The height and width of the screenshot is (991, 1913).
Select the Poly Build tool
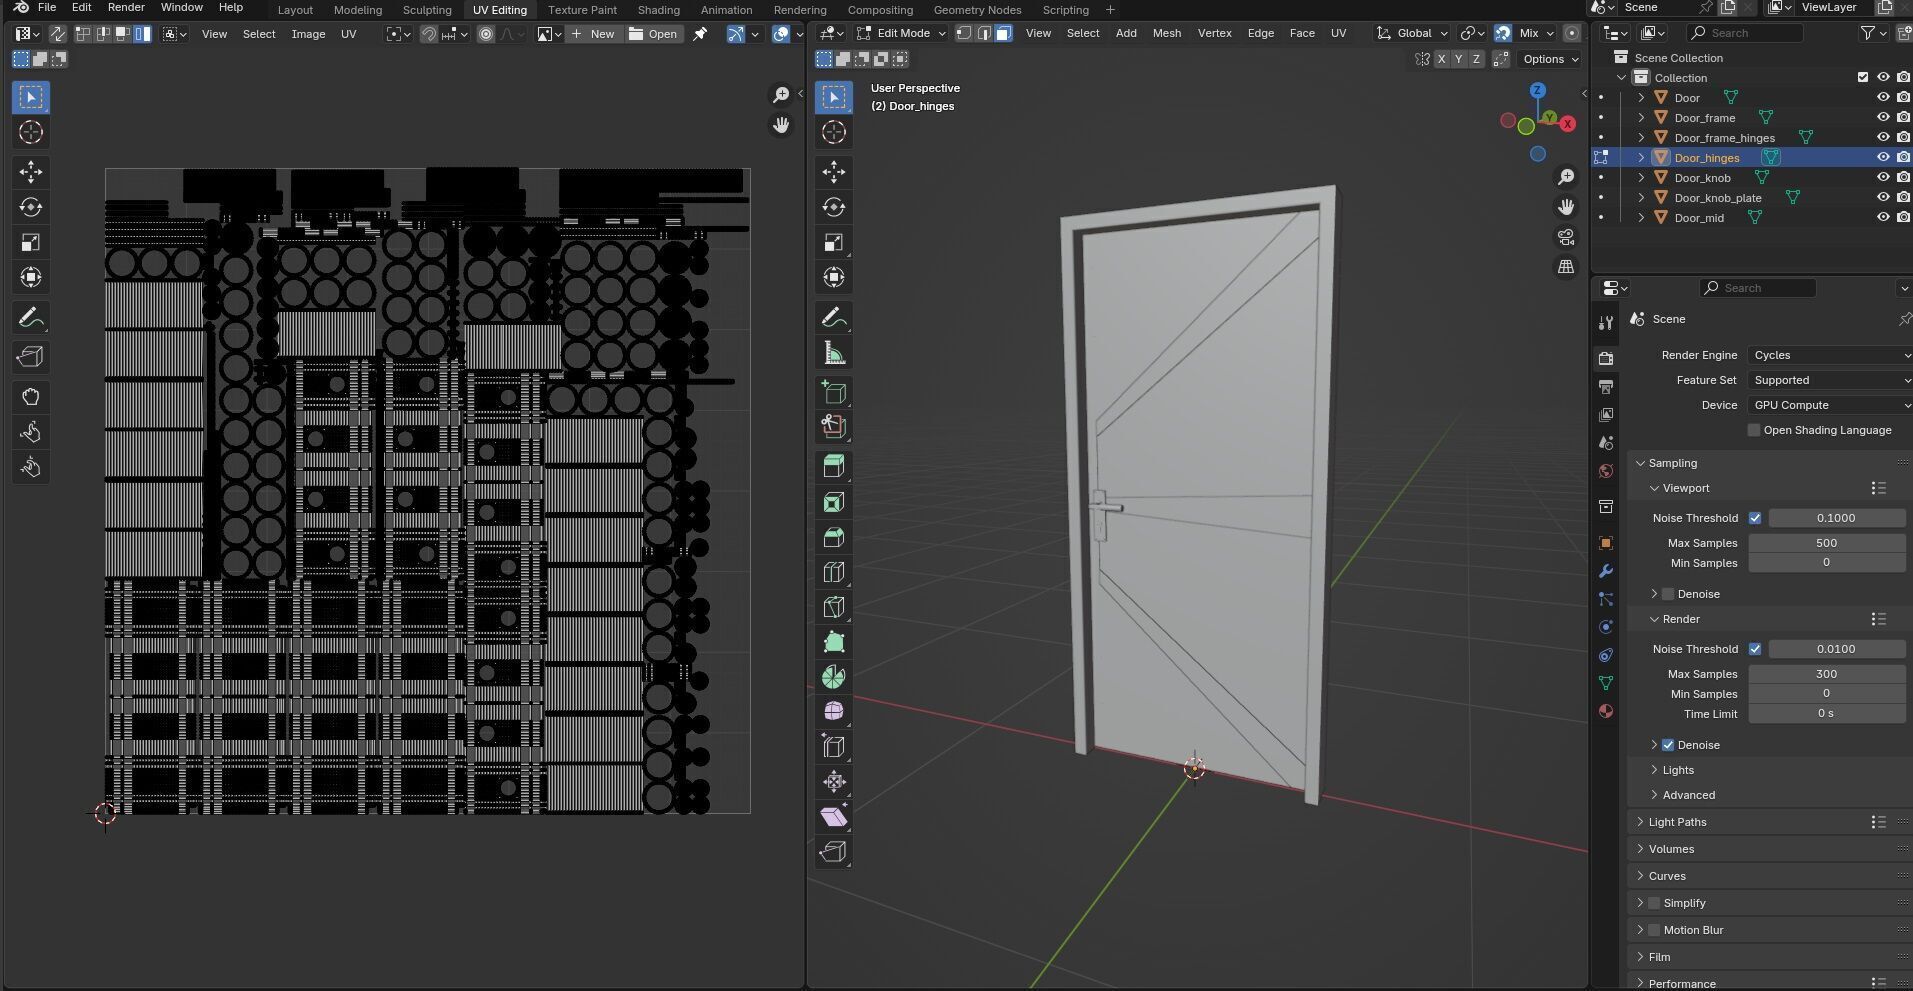point(834,642)
